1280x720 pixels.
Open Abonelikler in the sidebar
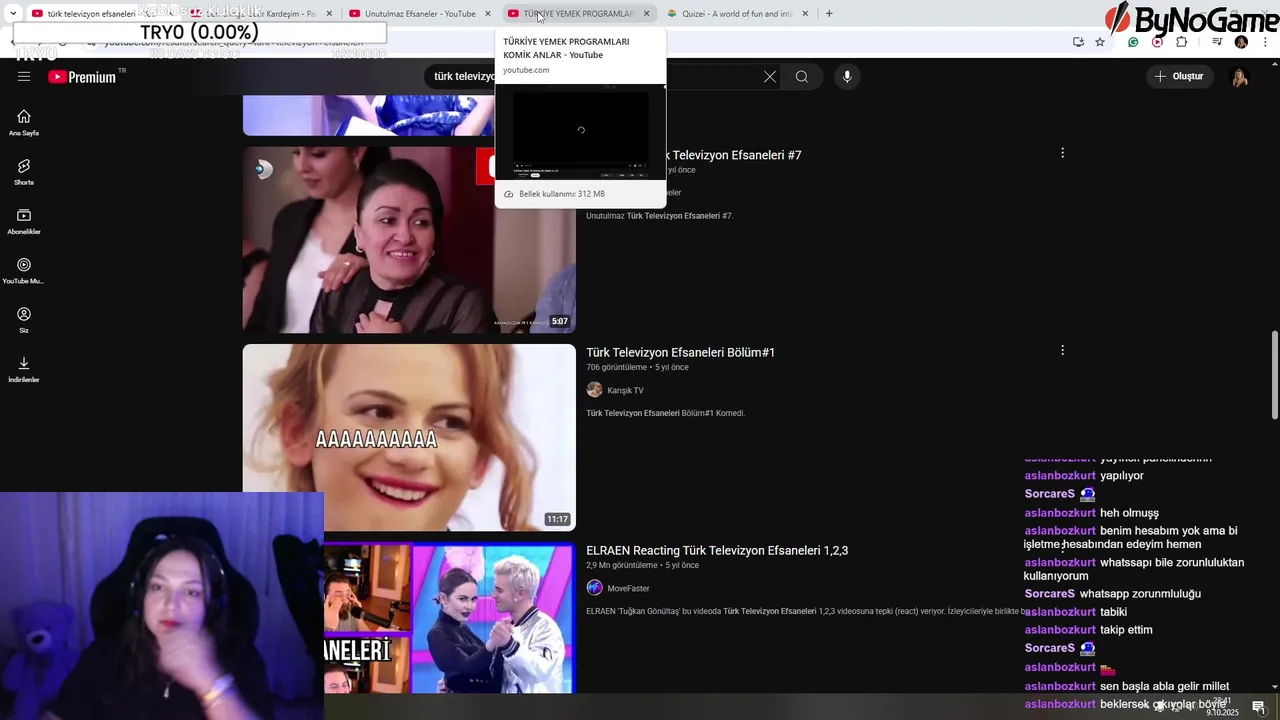[x=24, y=221]
